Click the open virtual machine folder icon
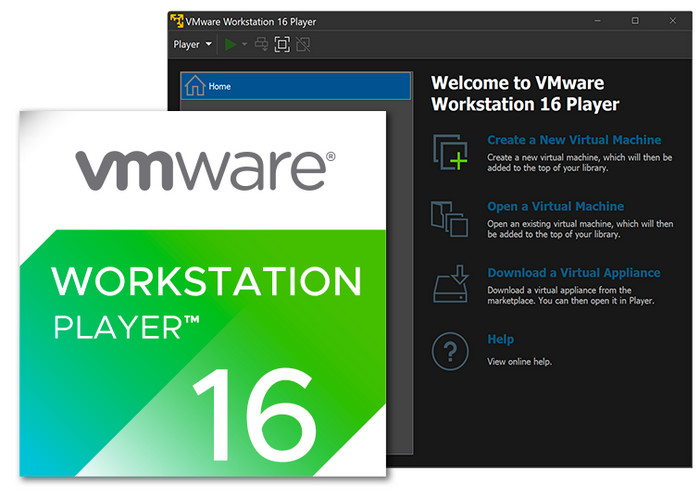 tap(450, 219)
